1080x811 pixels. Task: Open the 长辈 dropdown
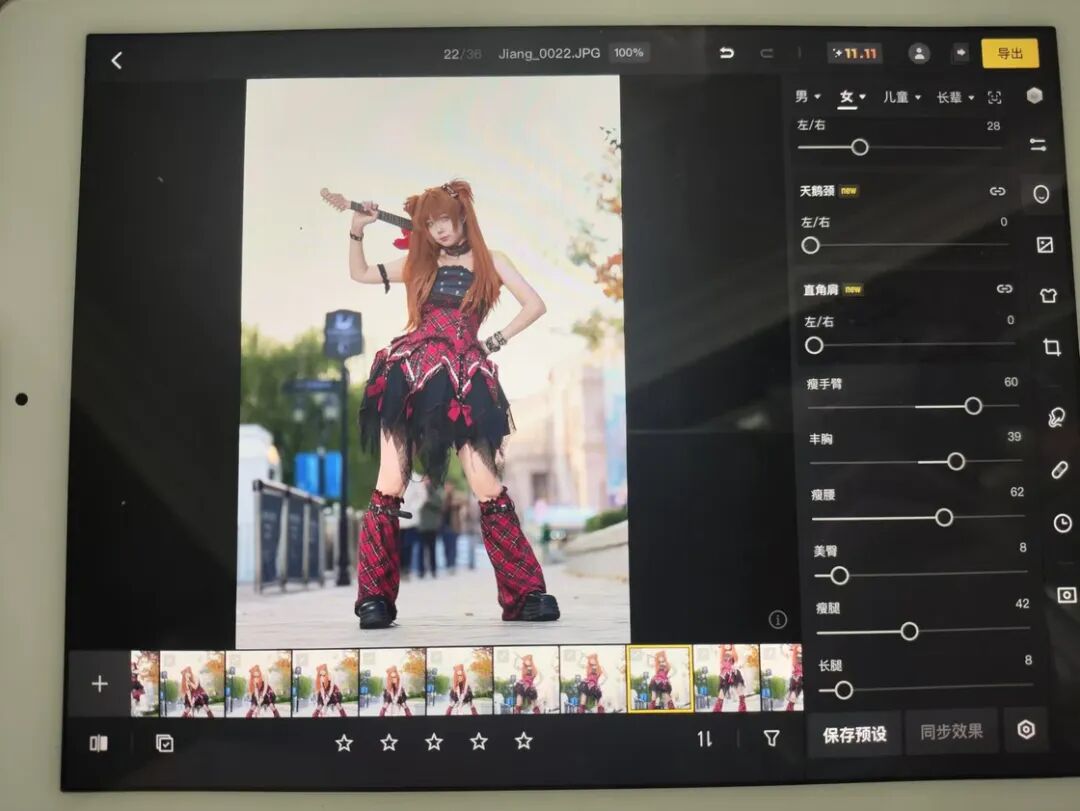pyautogui.click(x=955, y=97)
